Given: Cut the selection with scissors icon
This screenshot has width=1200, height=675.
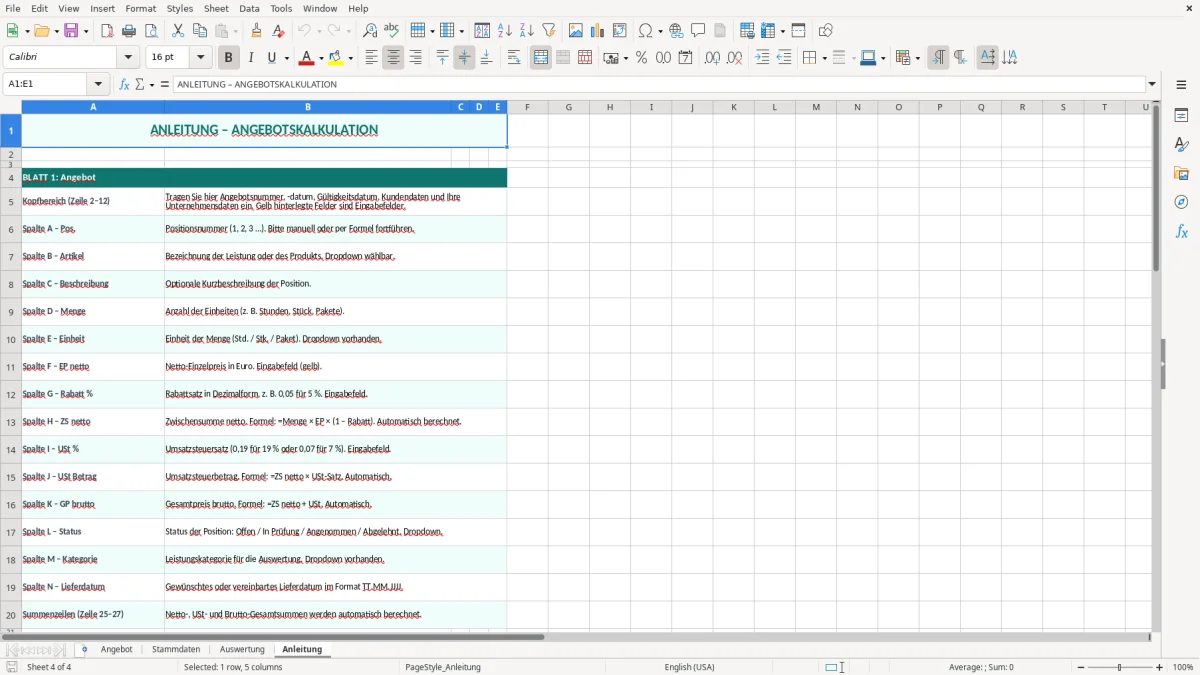Looking at the screenshot, I should [178, 31].
